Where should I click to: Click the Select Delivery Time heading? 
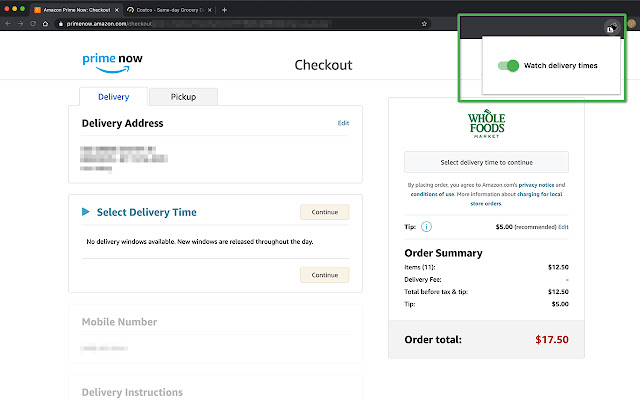point(147,212)
